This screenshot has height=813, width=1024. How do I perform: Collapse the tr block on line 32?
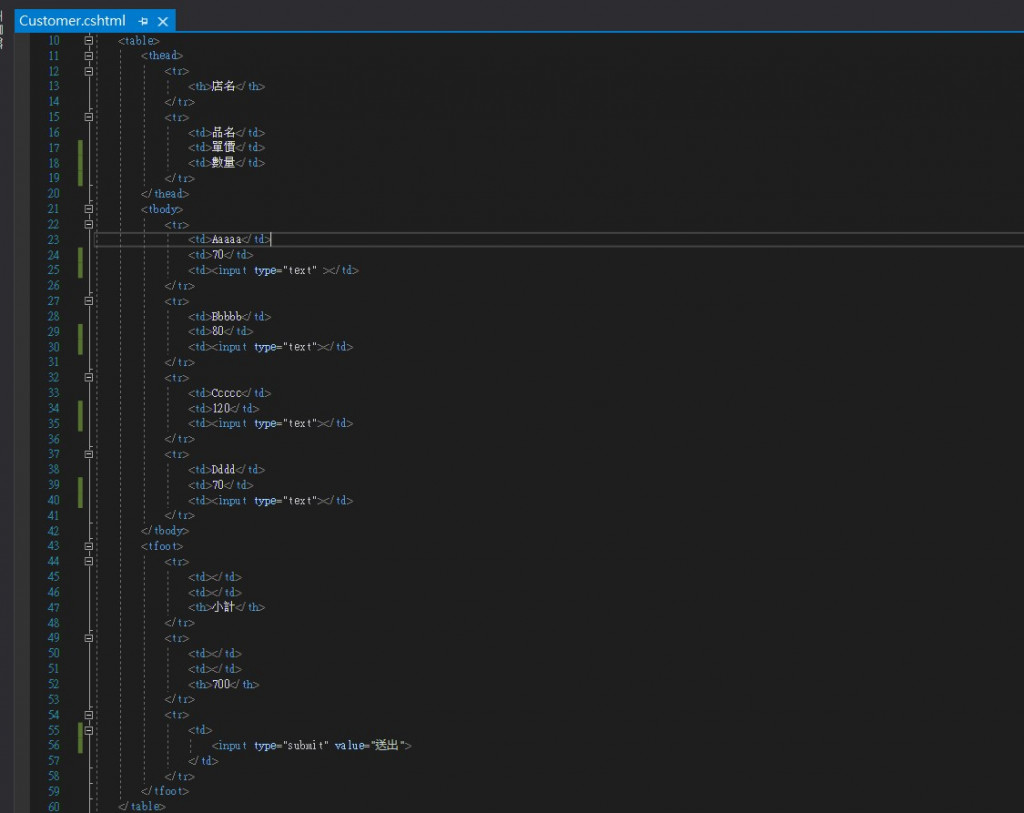(x=89, y=377)
